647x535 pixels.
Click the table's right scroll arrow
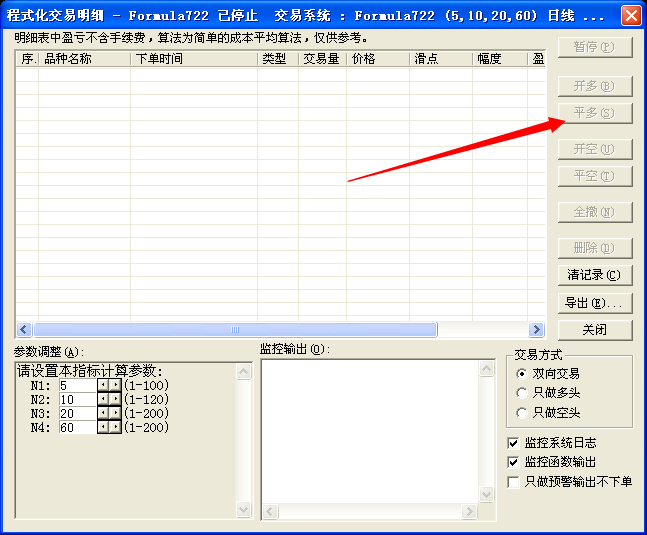(x=536, y=330)
